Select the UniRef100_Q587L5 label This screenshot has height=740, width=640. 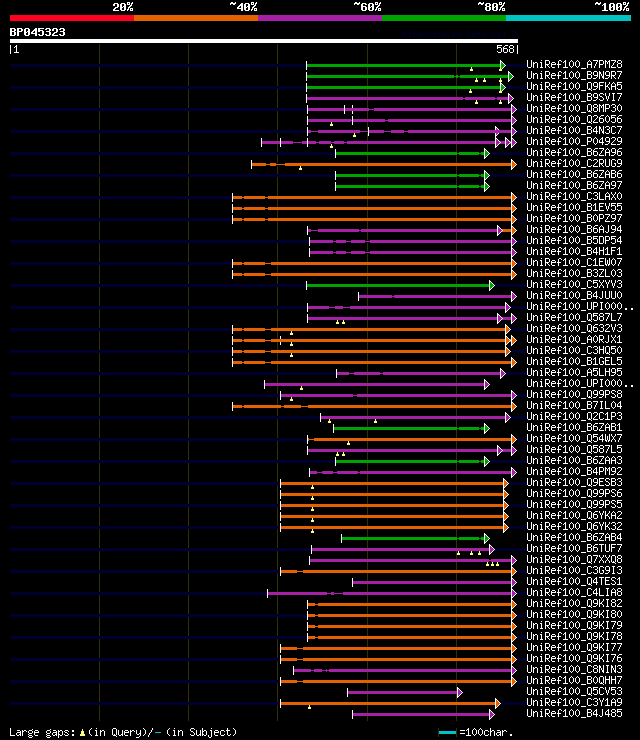574,449
